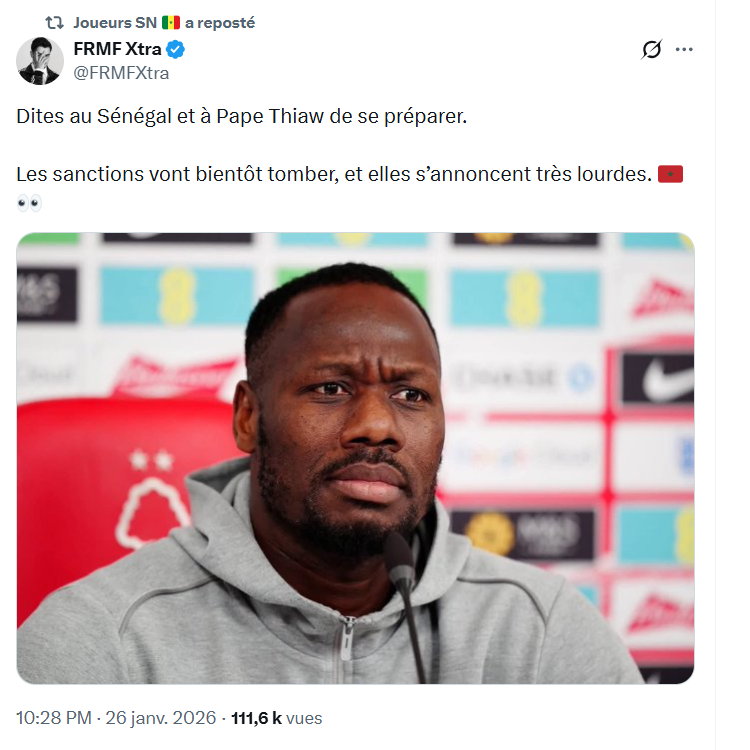The image size is (750, 750).
Task: Open the three-dot more options menu
Action: coord(684,50)
